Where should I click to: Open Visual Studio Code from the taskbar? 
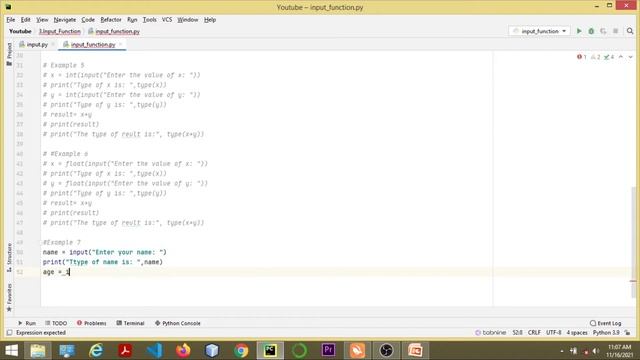coord(154,350)
